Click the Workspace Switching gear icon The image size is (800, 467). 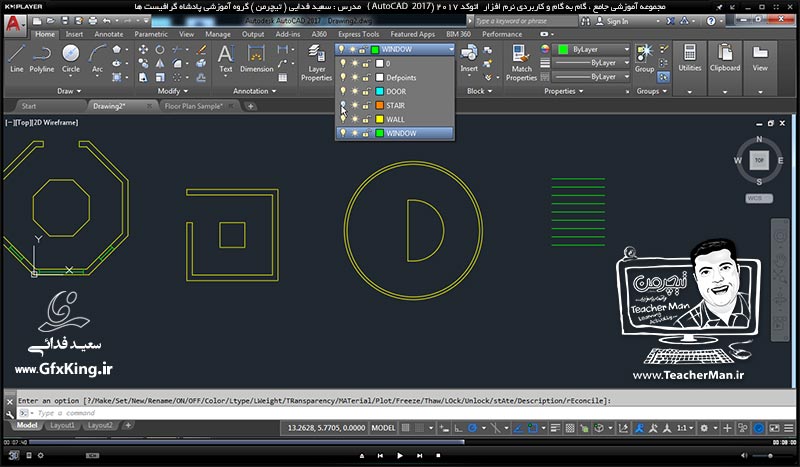704,428
